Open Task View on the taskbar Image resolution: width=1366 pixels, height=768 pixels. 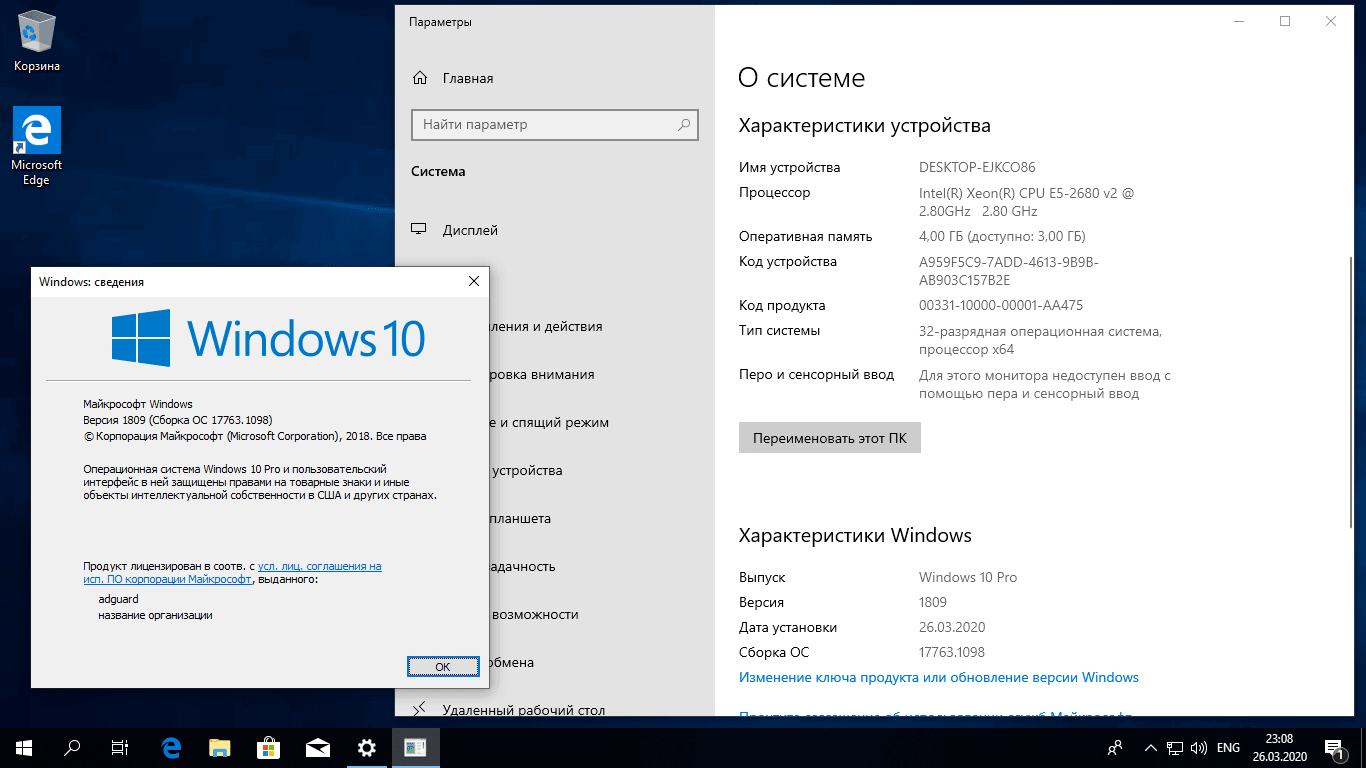(x=119, y=747)
